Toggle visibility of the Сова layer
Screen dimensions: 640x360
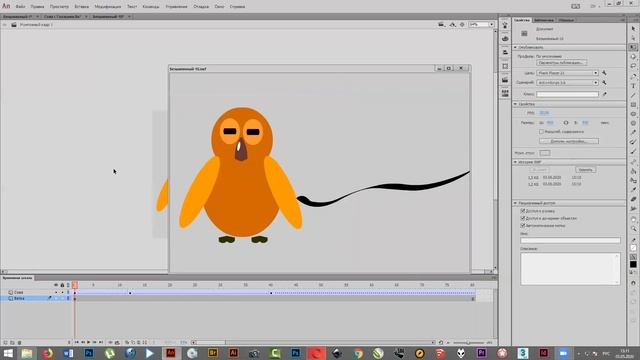[x=56, y=292]
